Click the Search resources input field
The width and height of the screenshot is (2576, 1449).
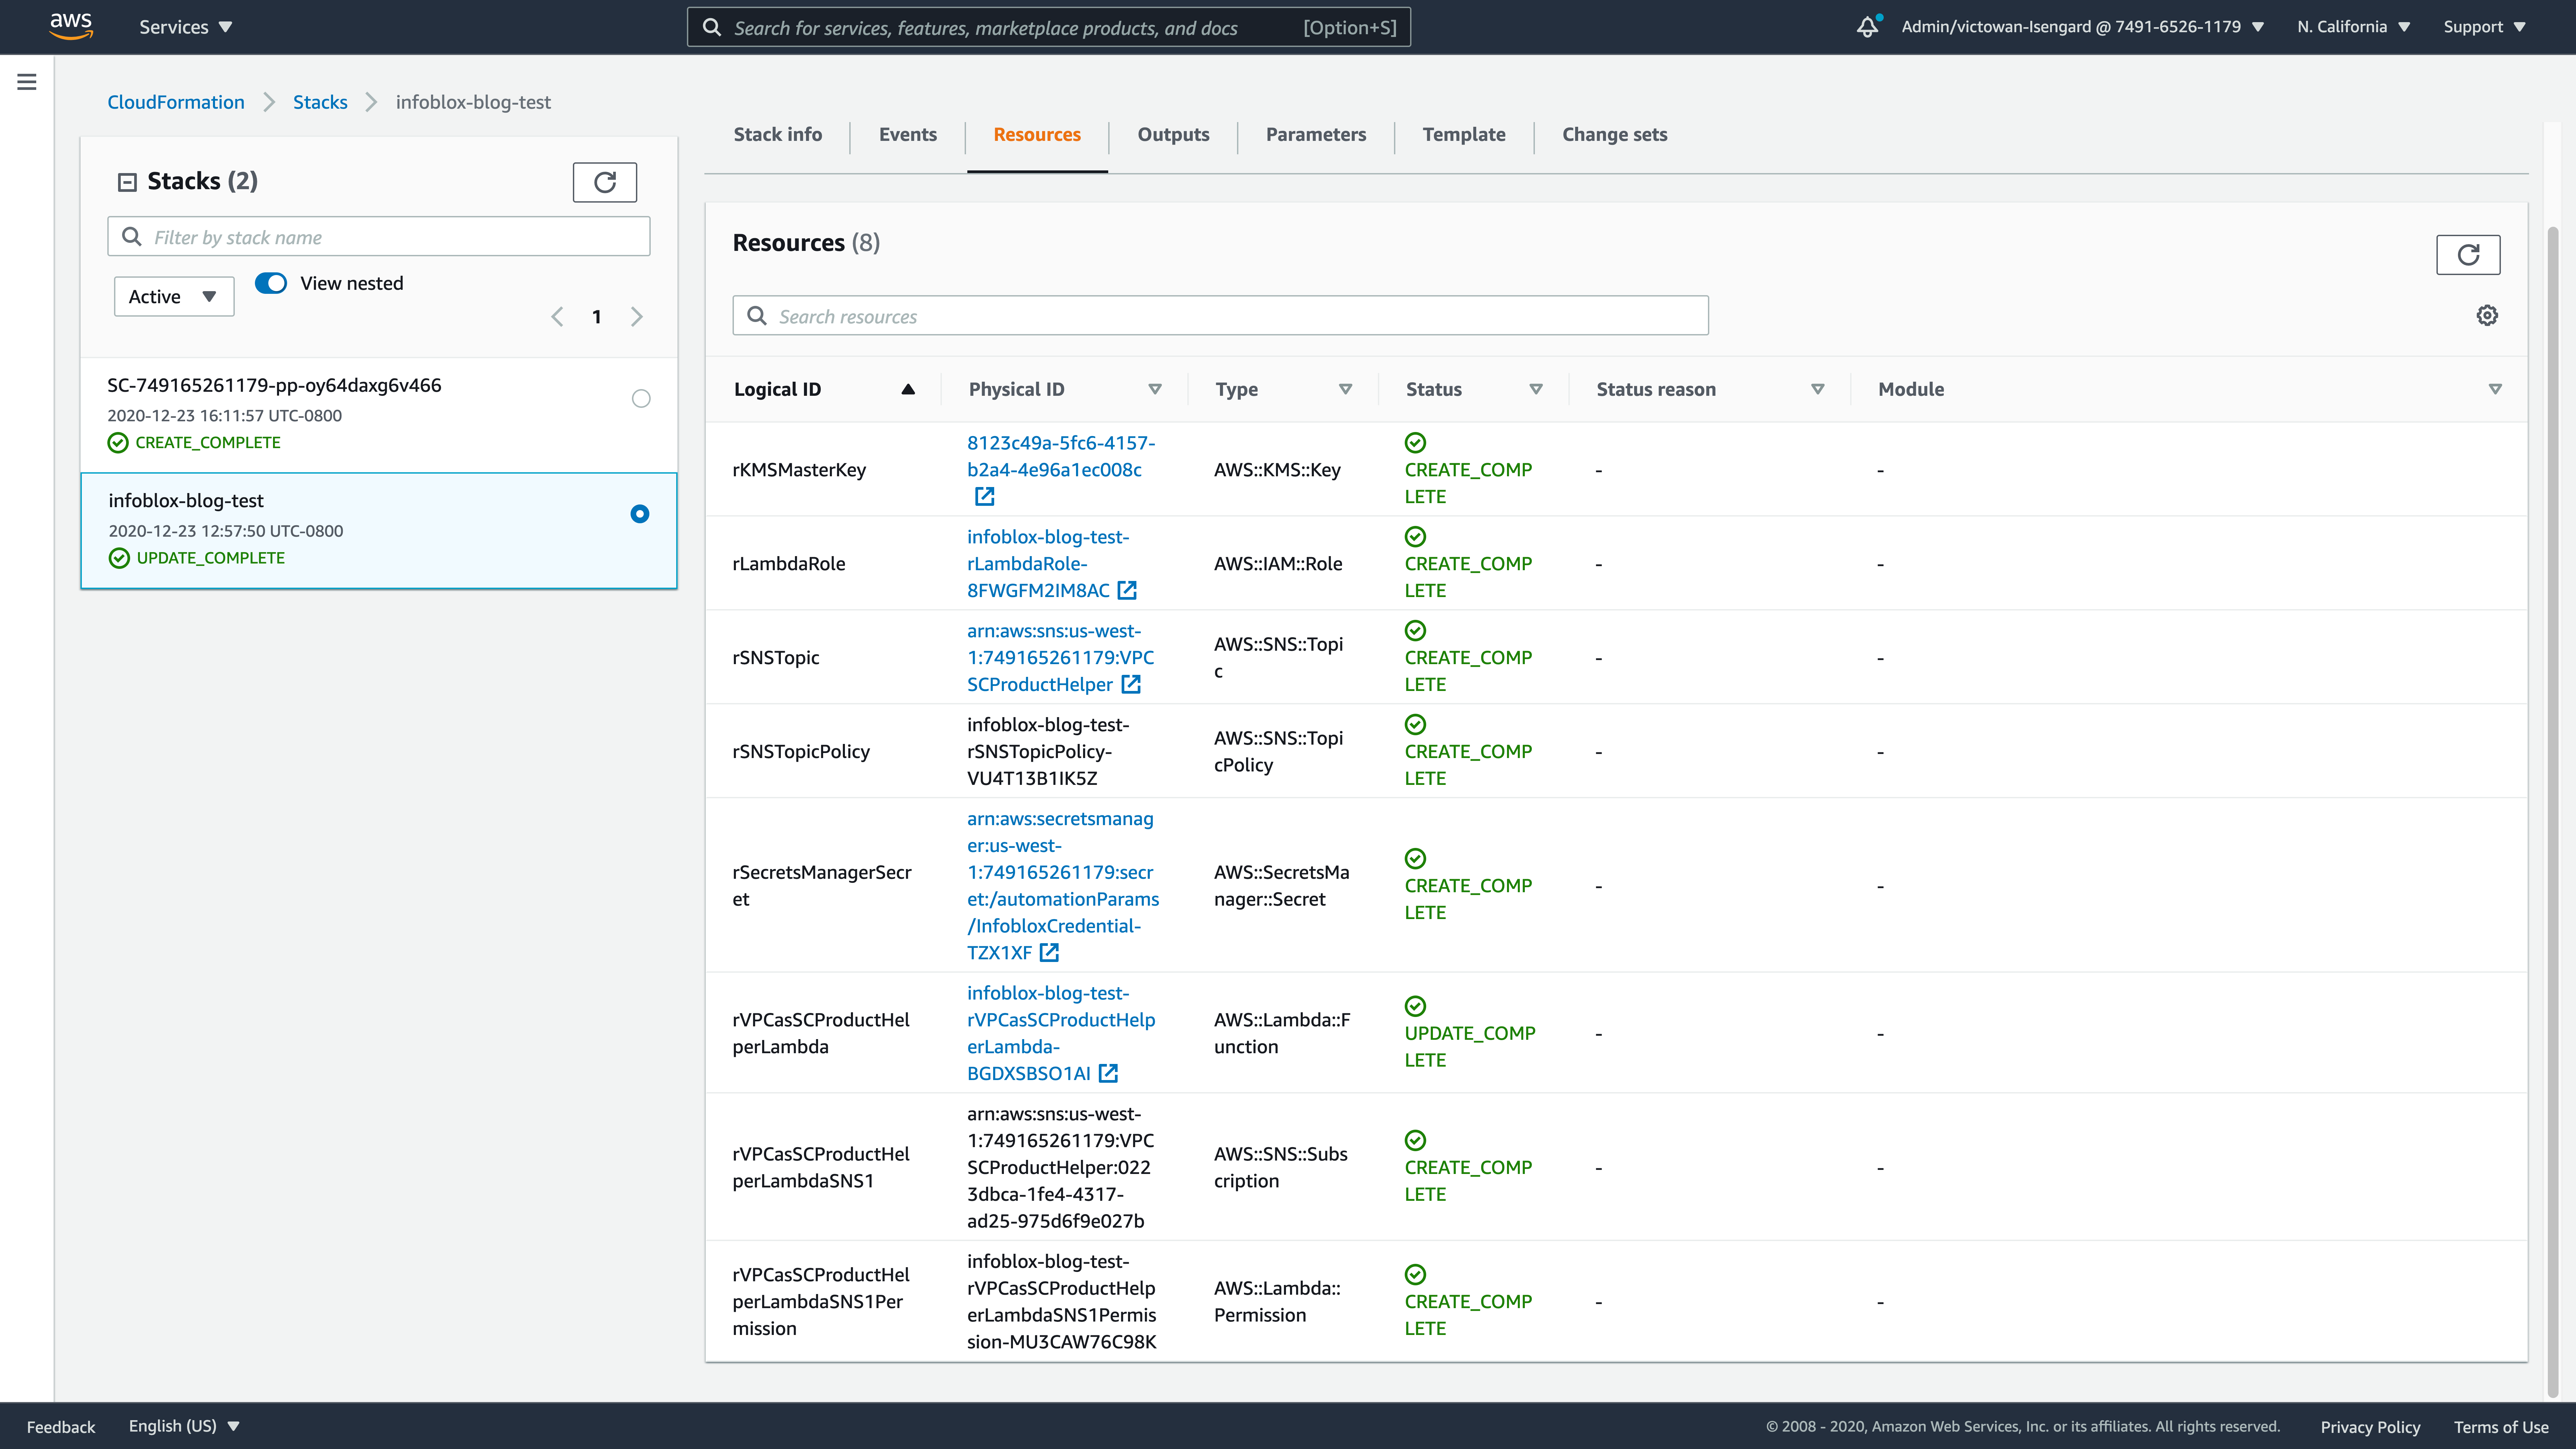[1220, 316]
